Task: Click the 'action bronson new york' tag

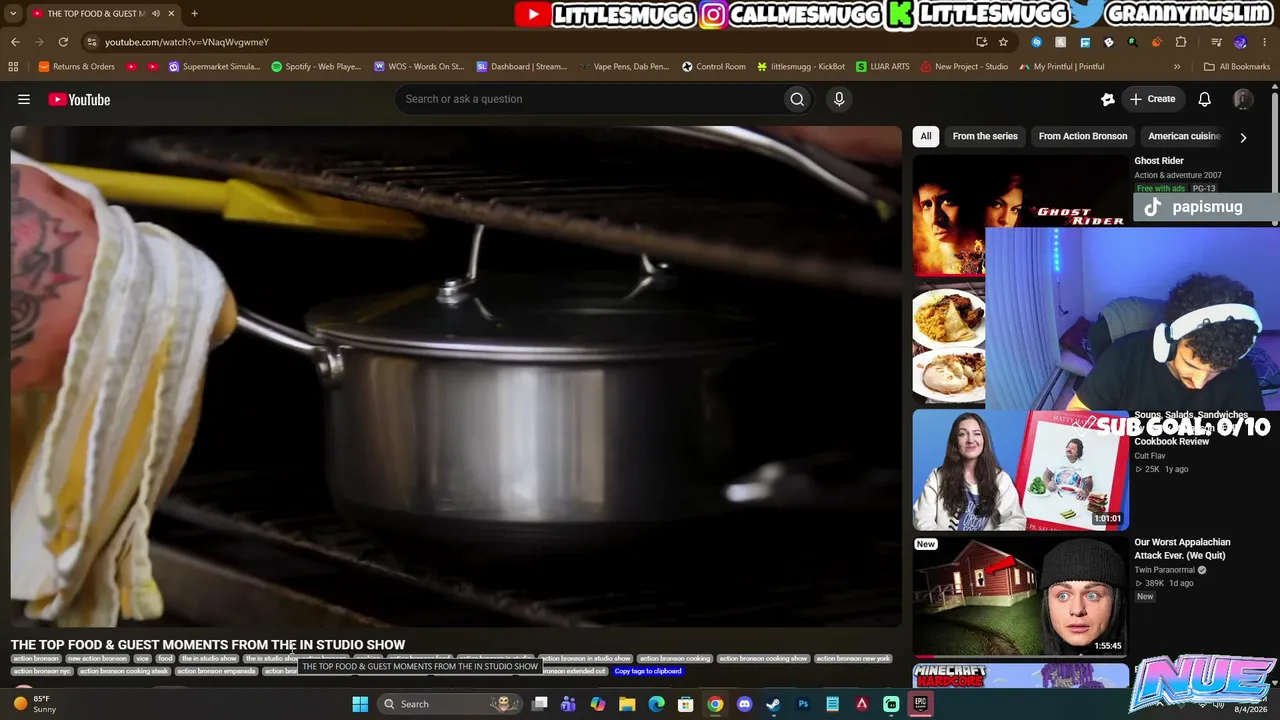Action: [x=852, y=659]
